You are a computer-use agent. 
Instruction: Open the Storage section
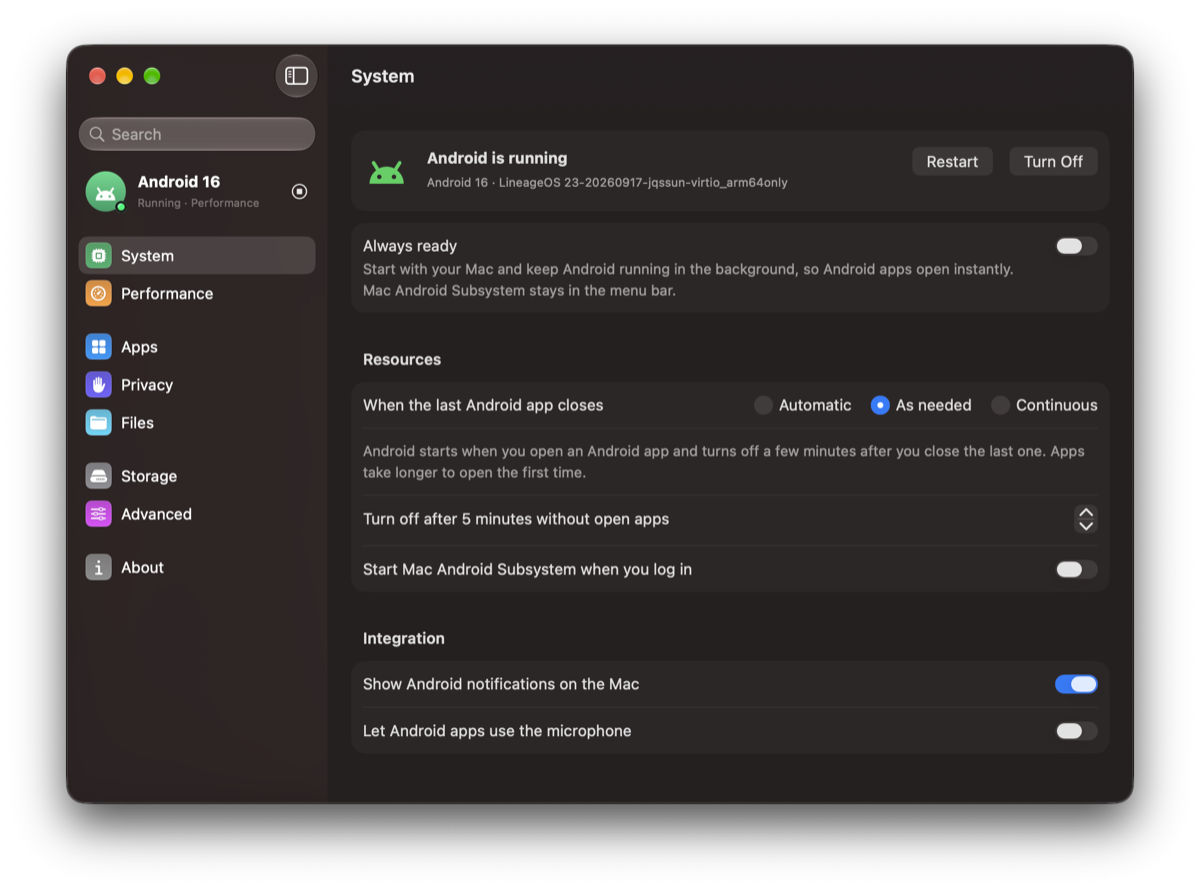[x=197, y=476]
